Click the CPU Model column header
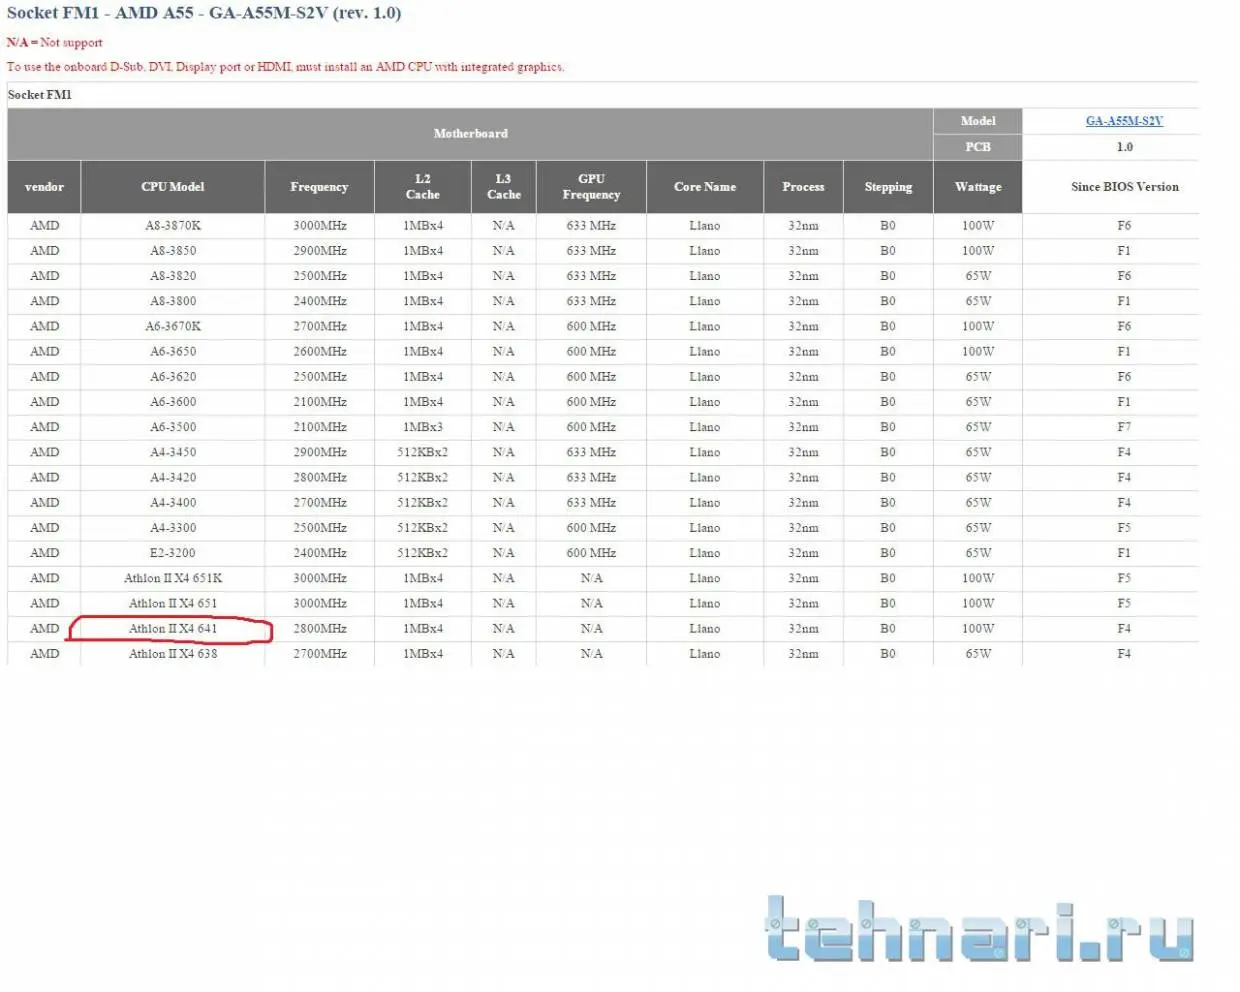Screen dimensions: 1240x992 click(x=173, y=187)
